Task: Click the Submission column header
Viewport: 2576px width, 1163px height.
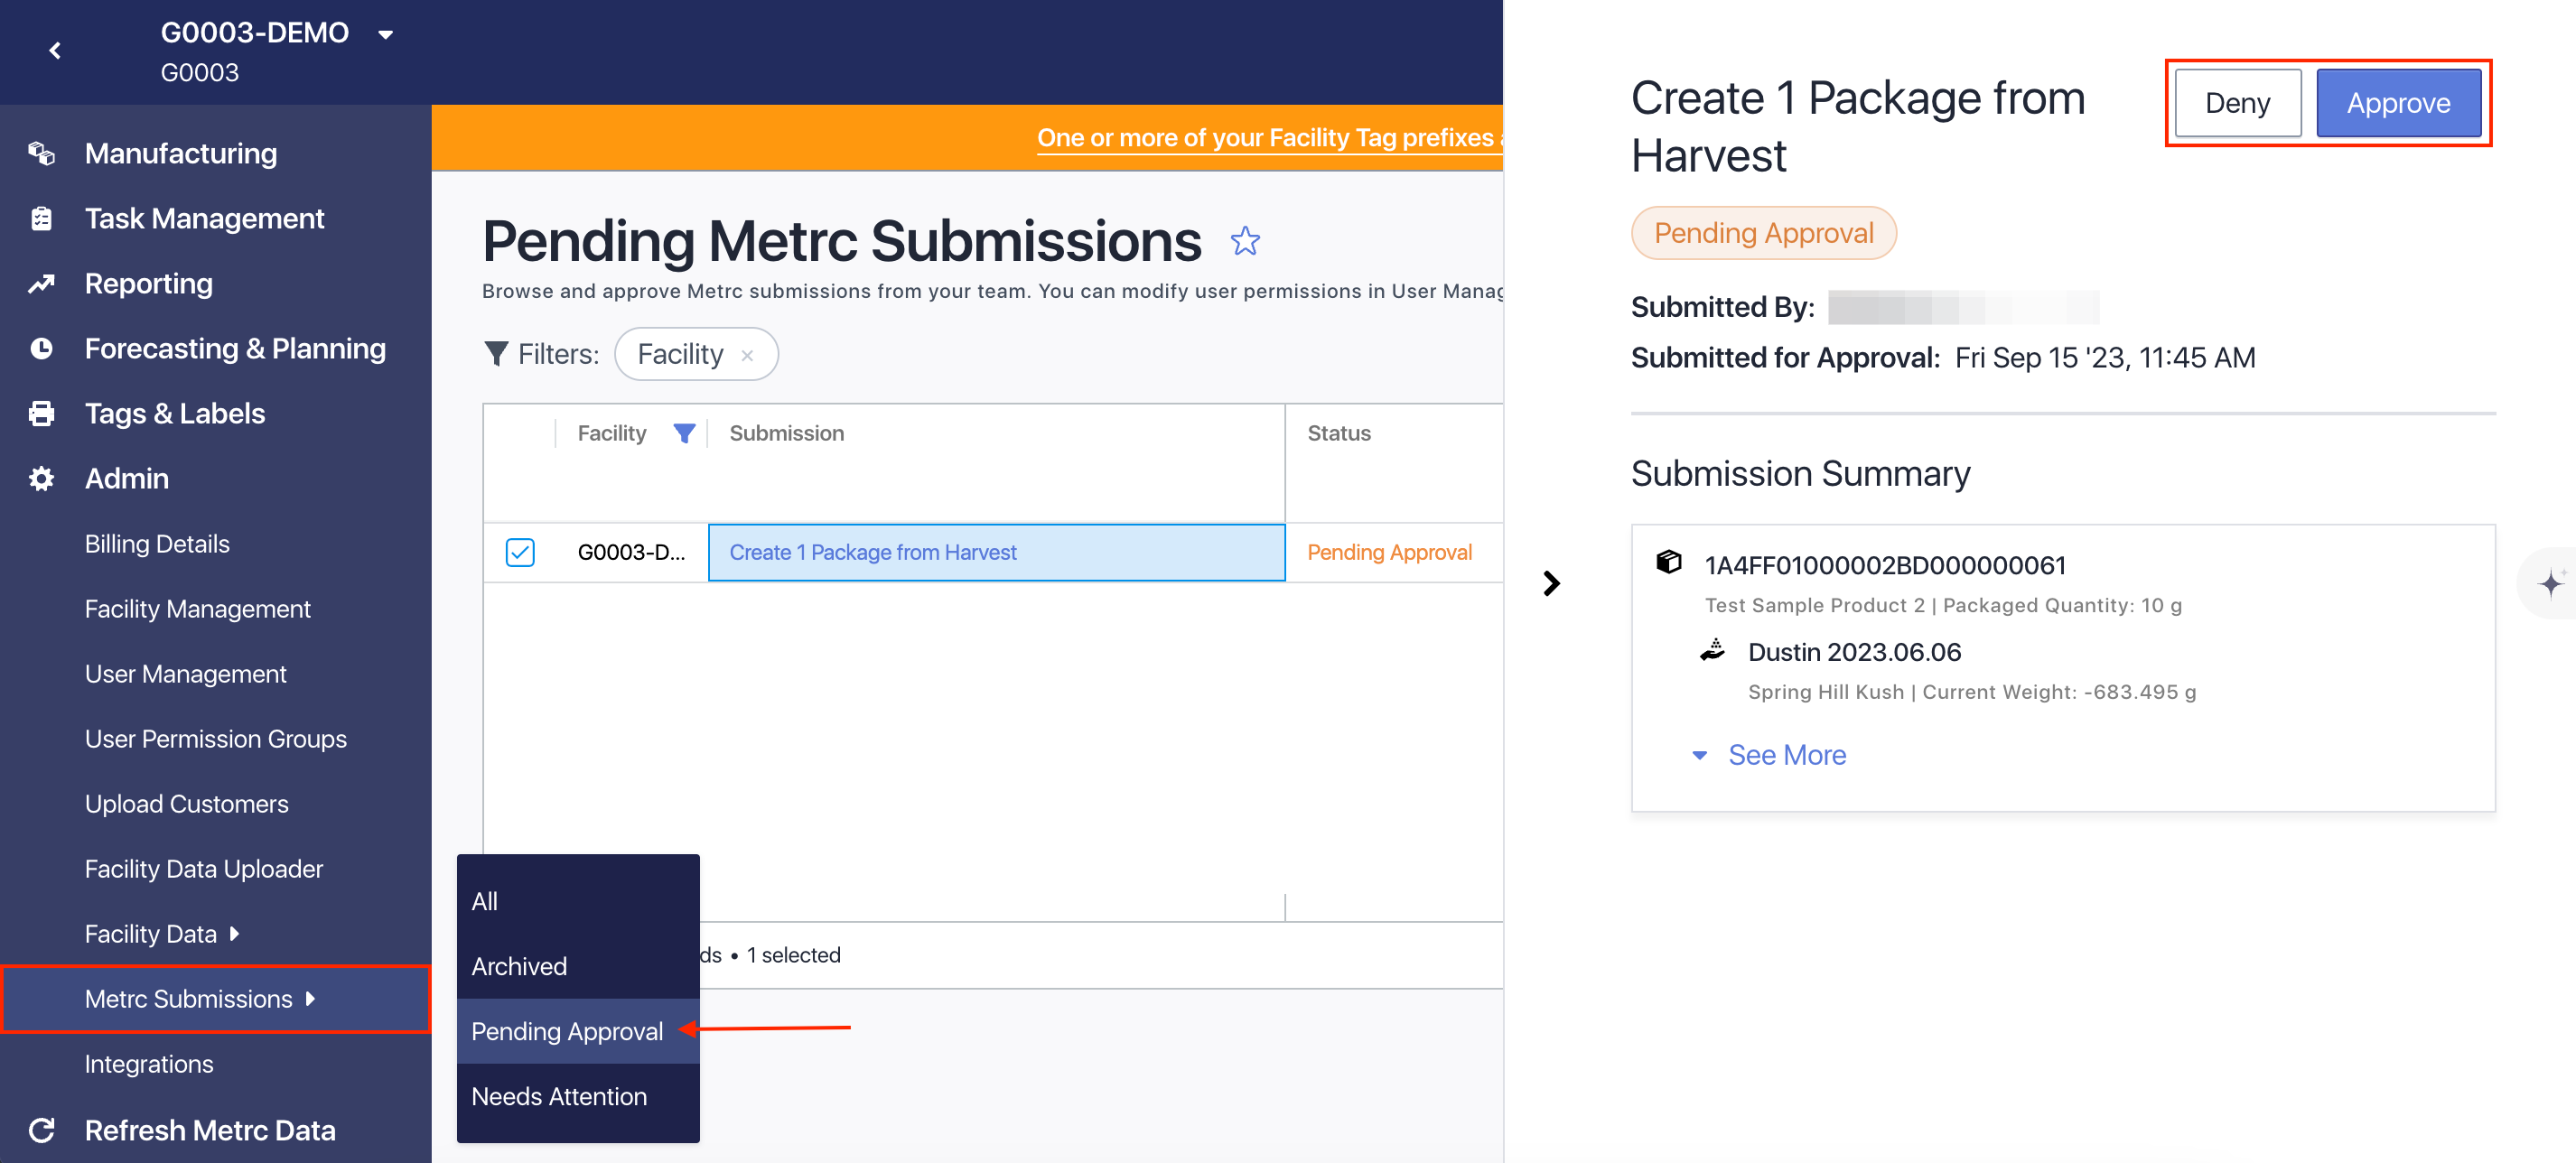Action: click(x=787, y=433)
